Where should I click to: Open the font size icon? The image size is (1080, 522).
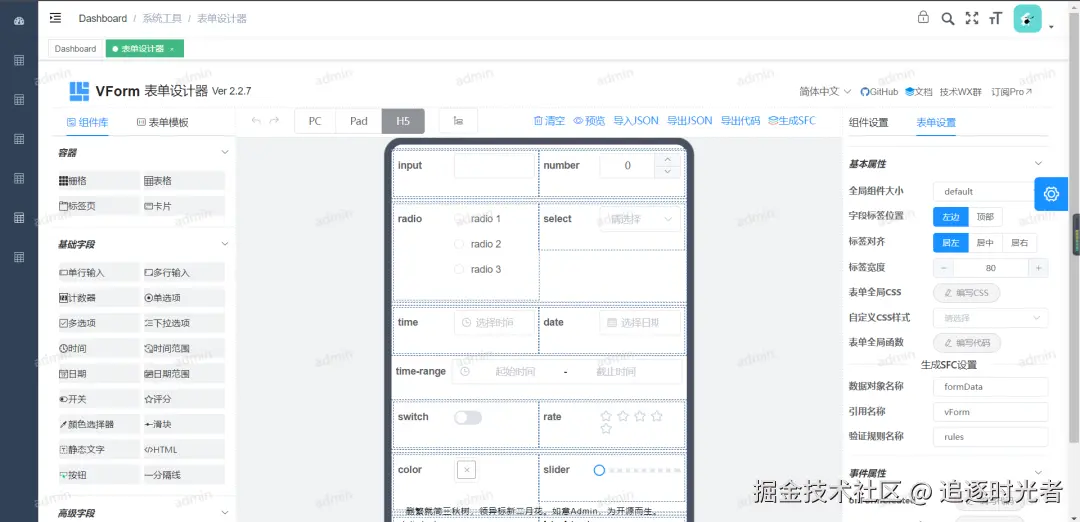point(995,19)
